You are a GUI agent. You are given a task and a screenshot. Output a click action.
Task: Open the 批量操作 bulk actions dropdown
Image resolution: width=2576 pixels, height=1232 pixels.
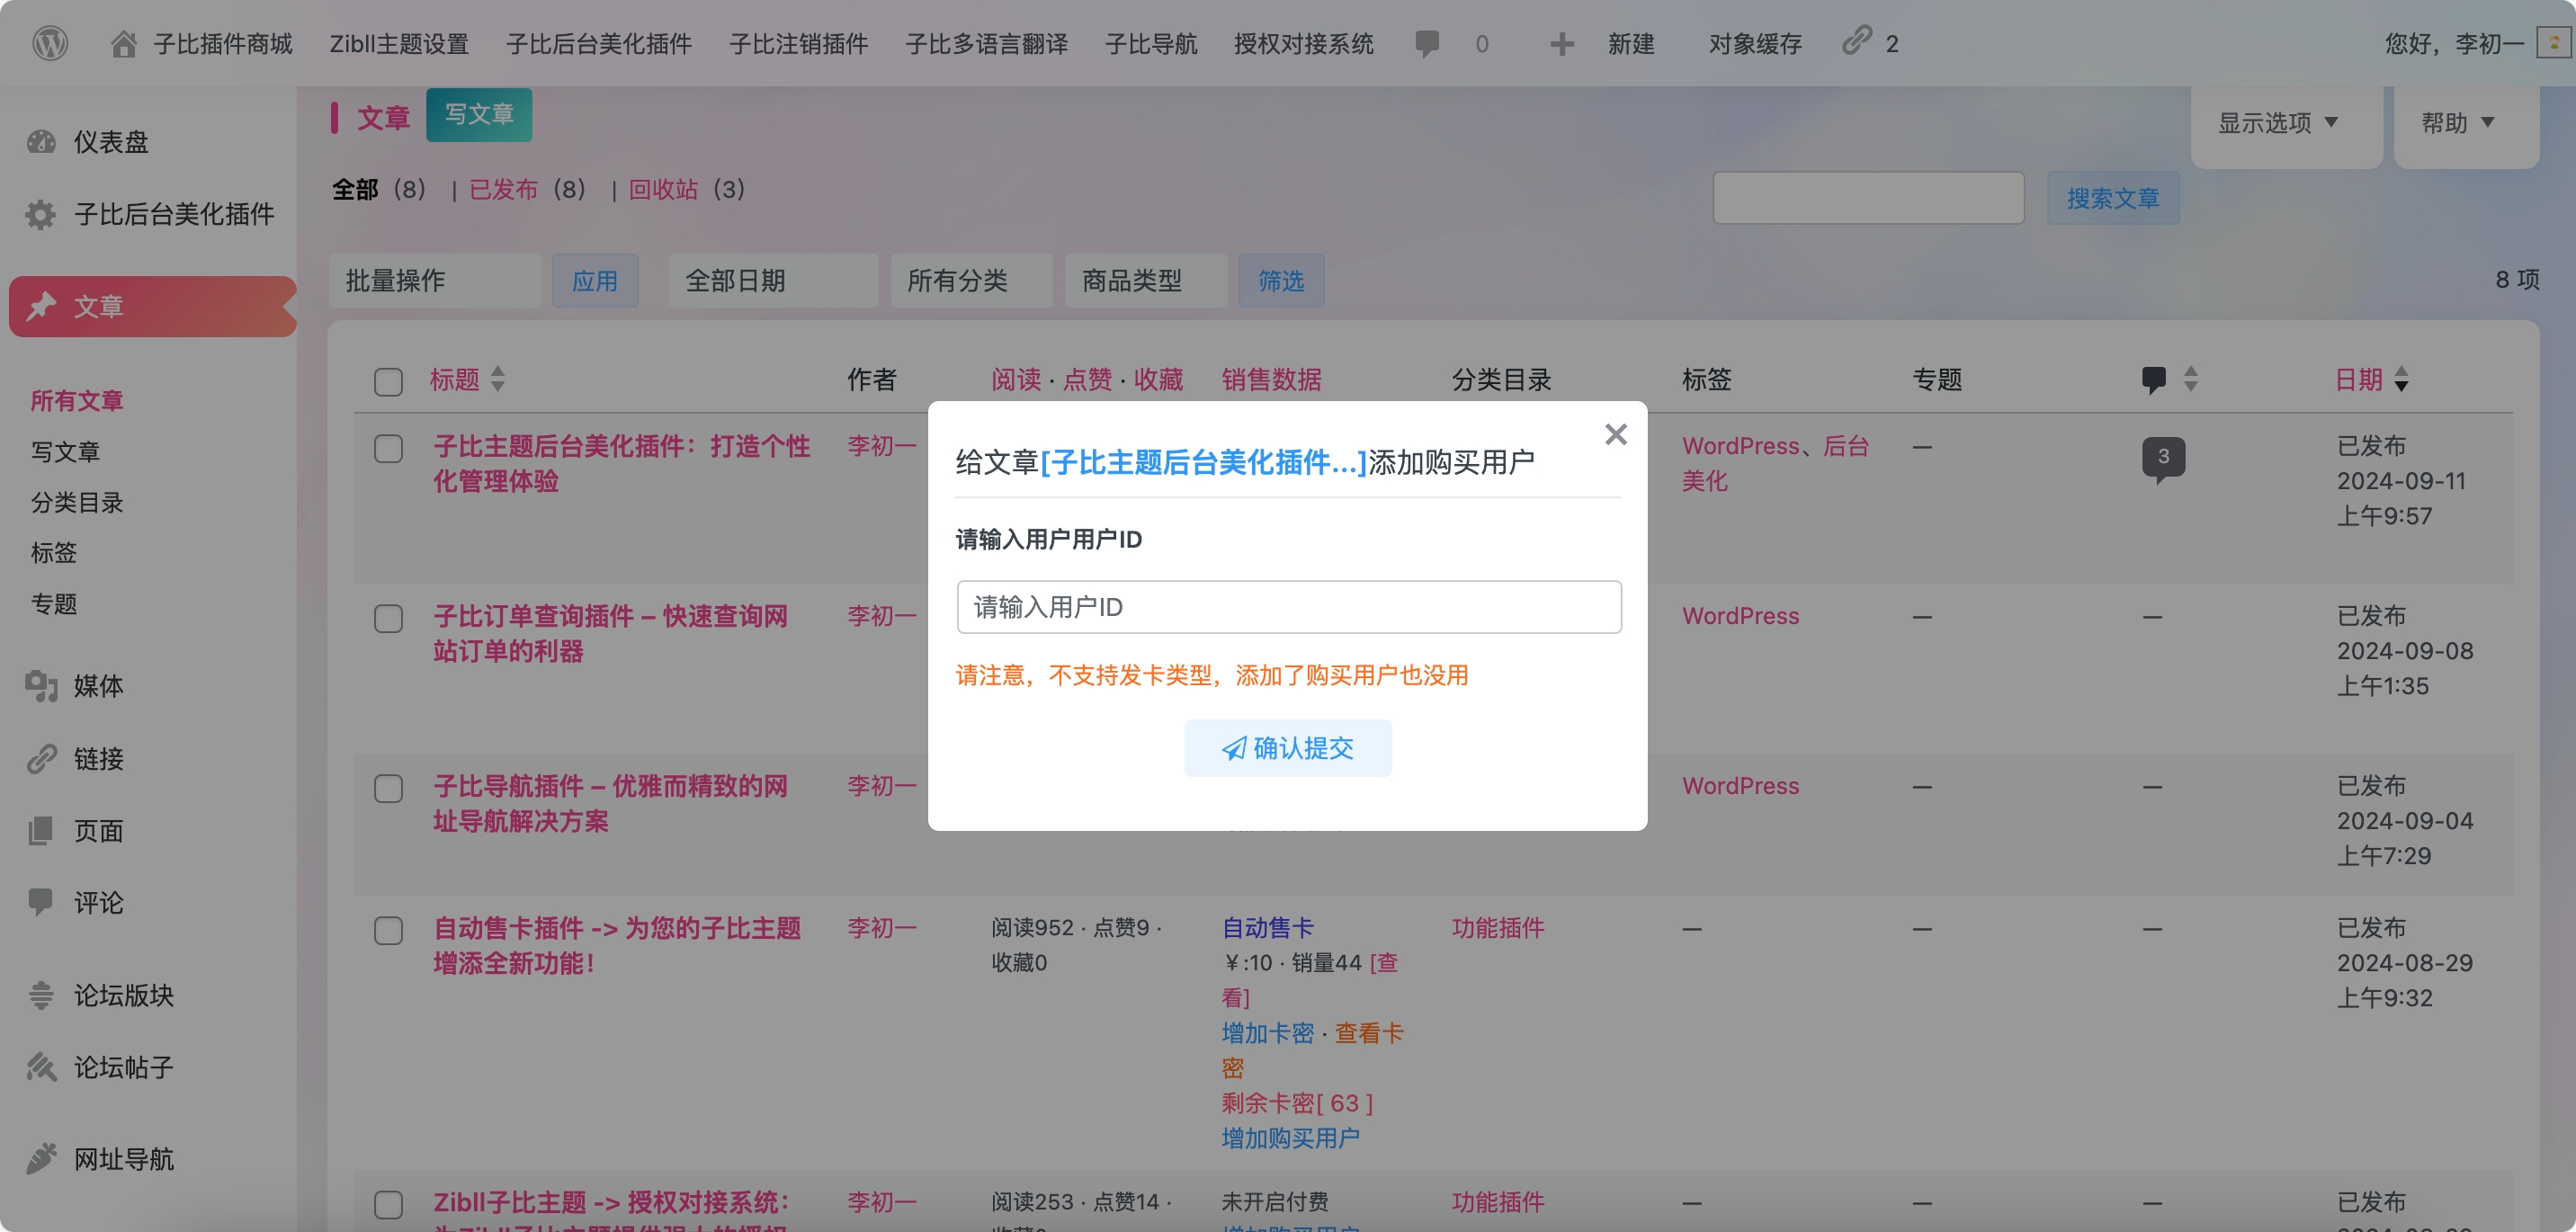(434, 281)
